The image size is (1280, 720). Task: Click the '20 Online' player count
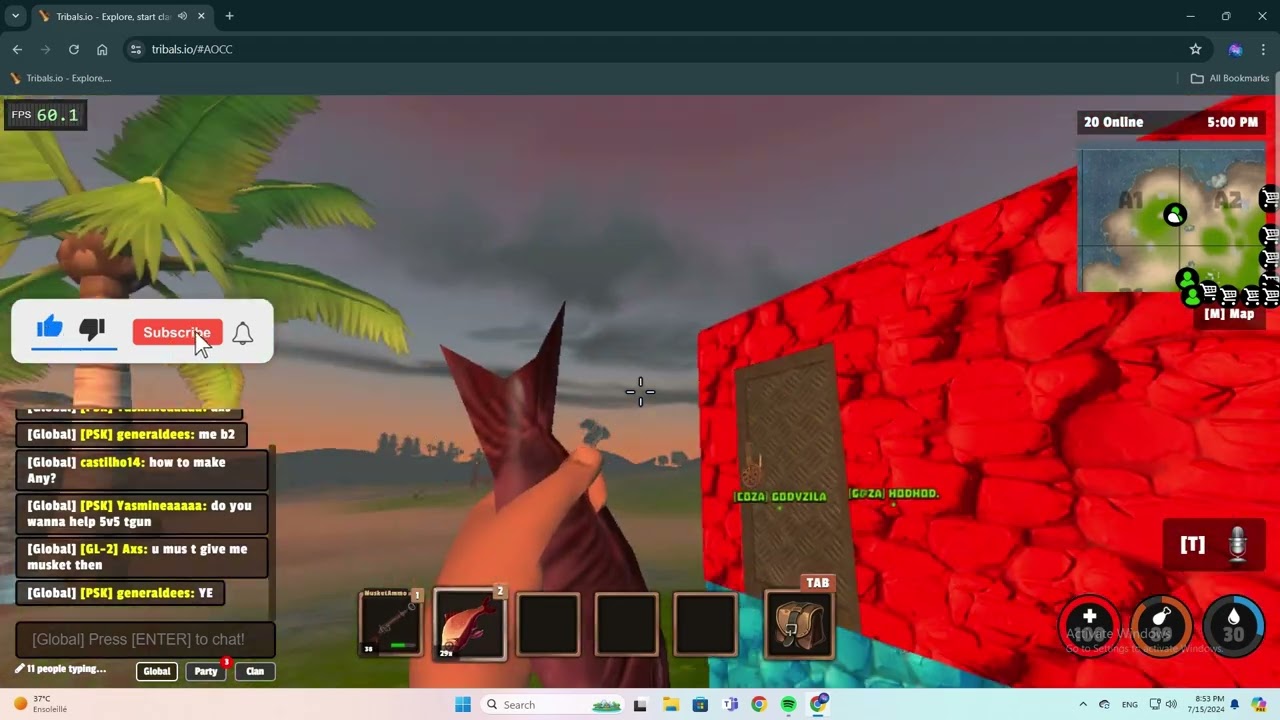pos(1113,122)
